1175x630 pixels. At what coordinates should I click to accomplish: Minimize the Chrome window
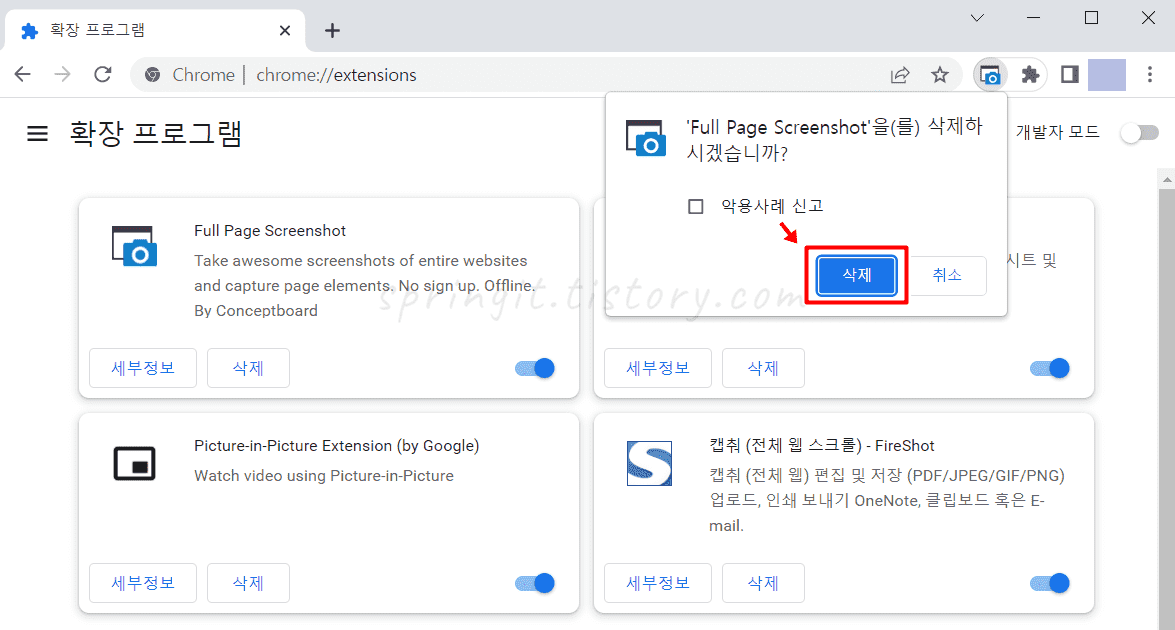[1033, 17]
